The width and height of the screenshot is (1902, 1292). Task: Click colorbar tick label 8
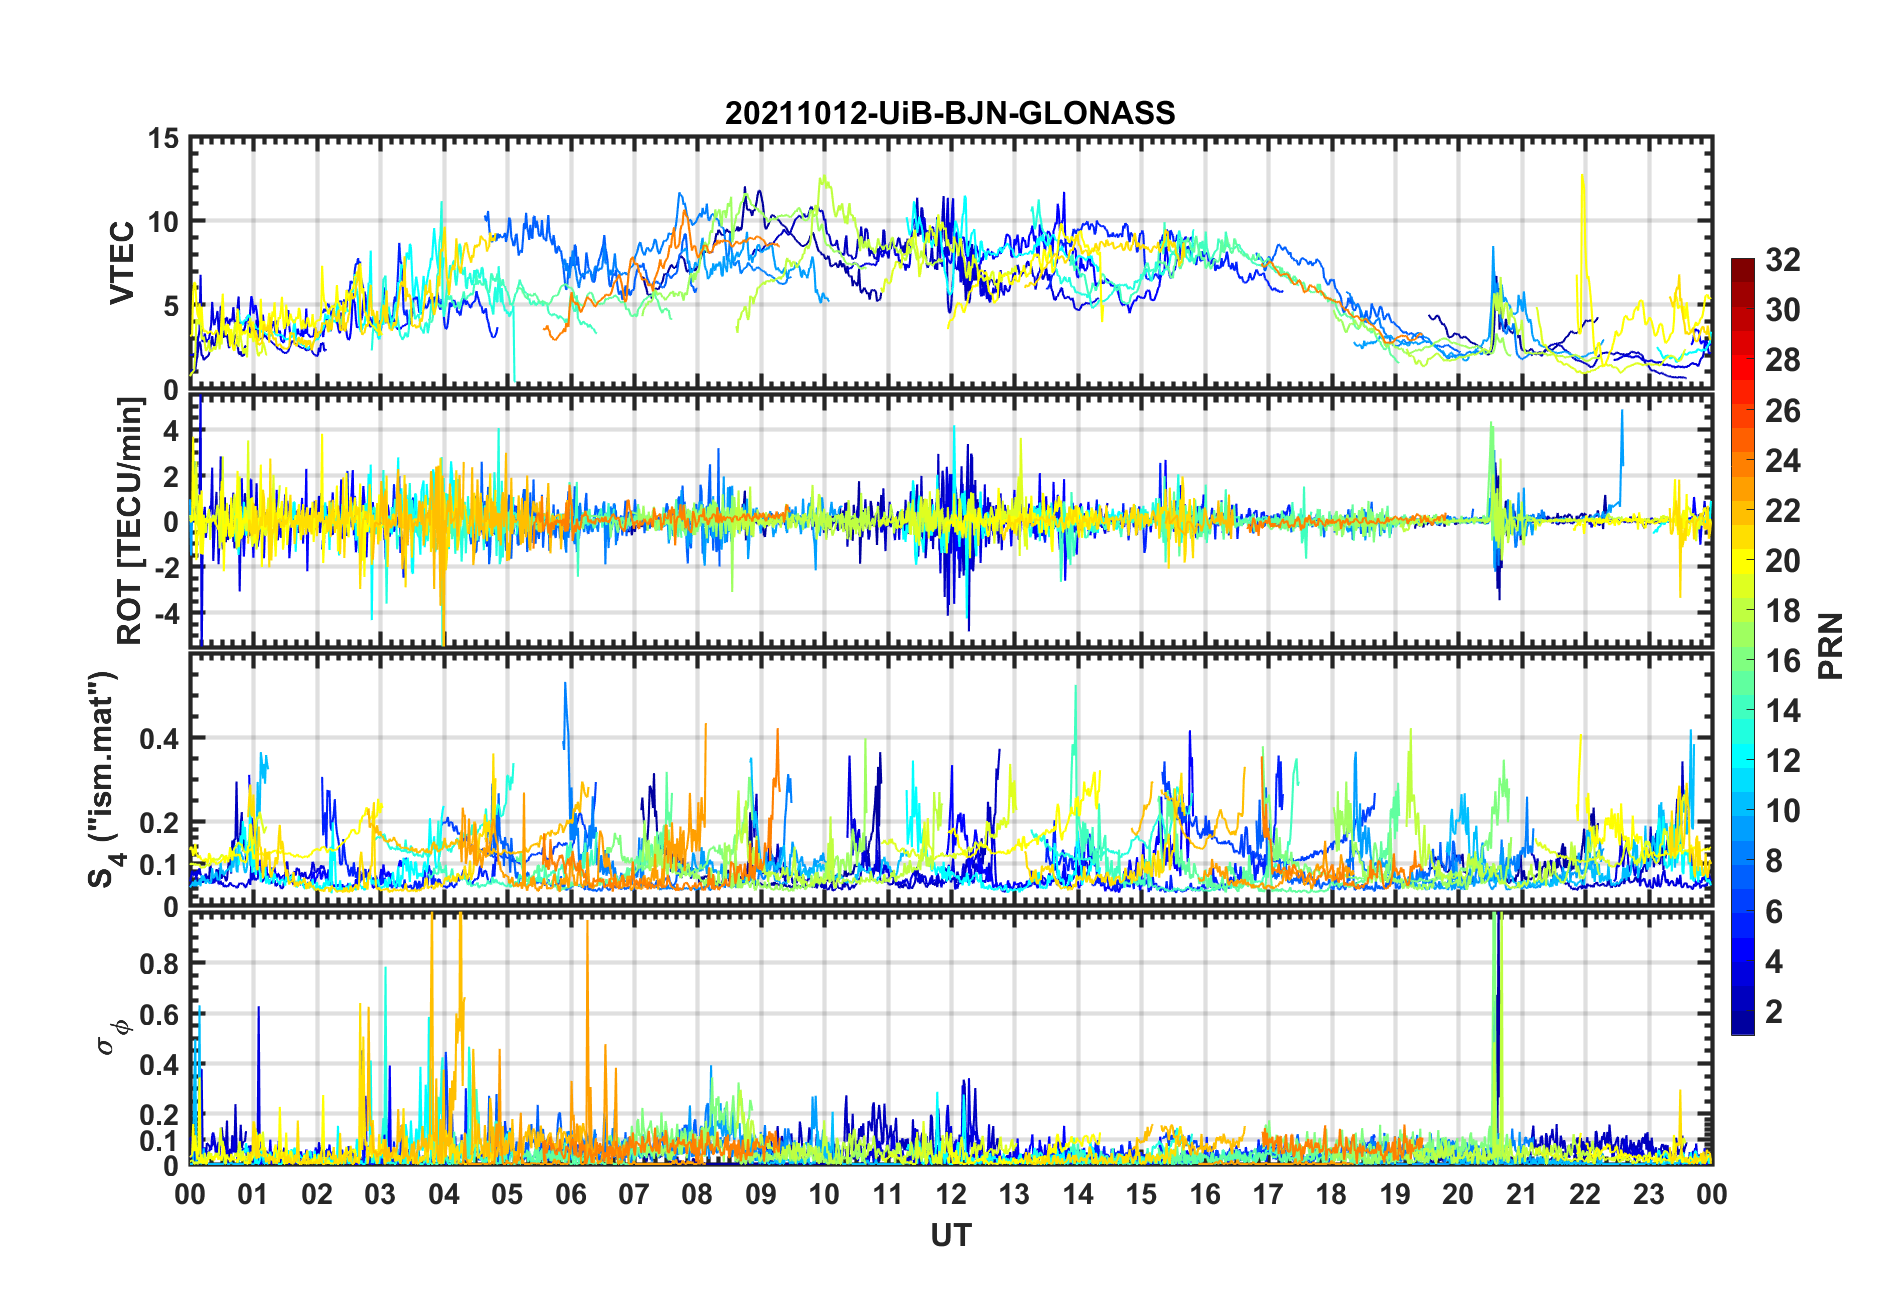pyautogui.click(x=1774, y=861)
